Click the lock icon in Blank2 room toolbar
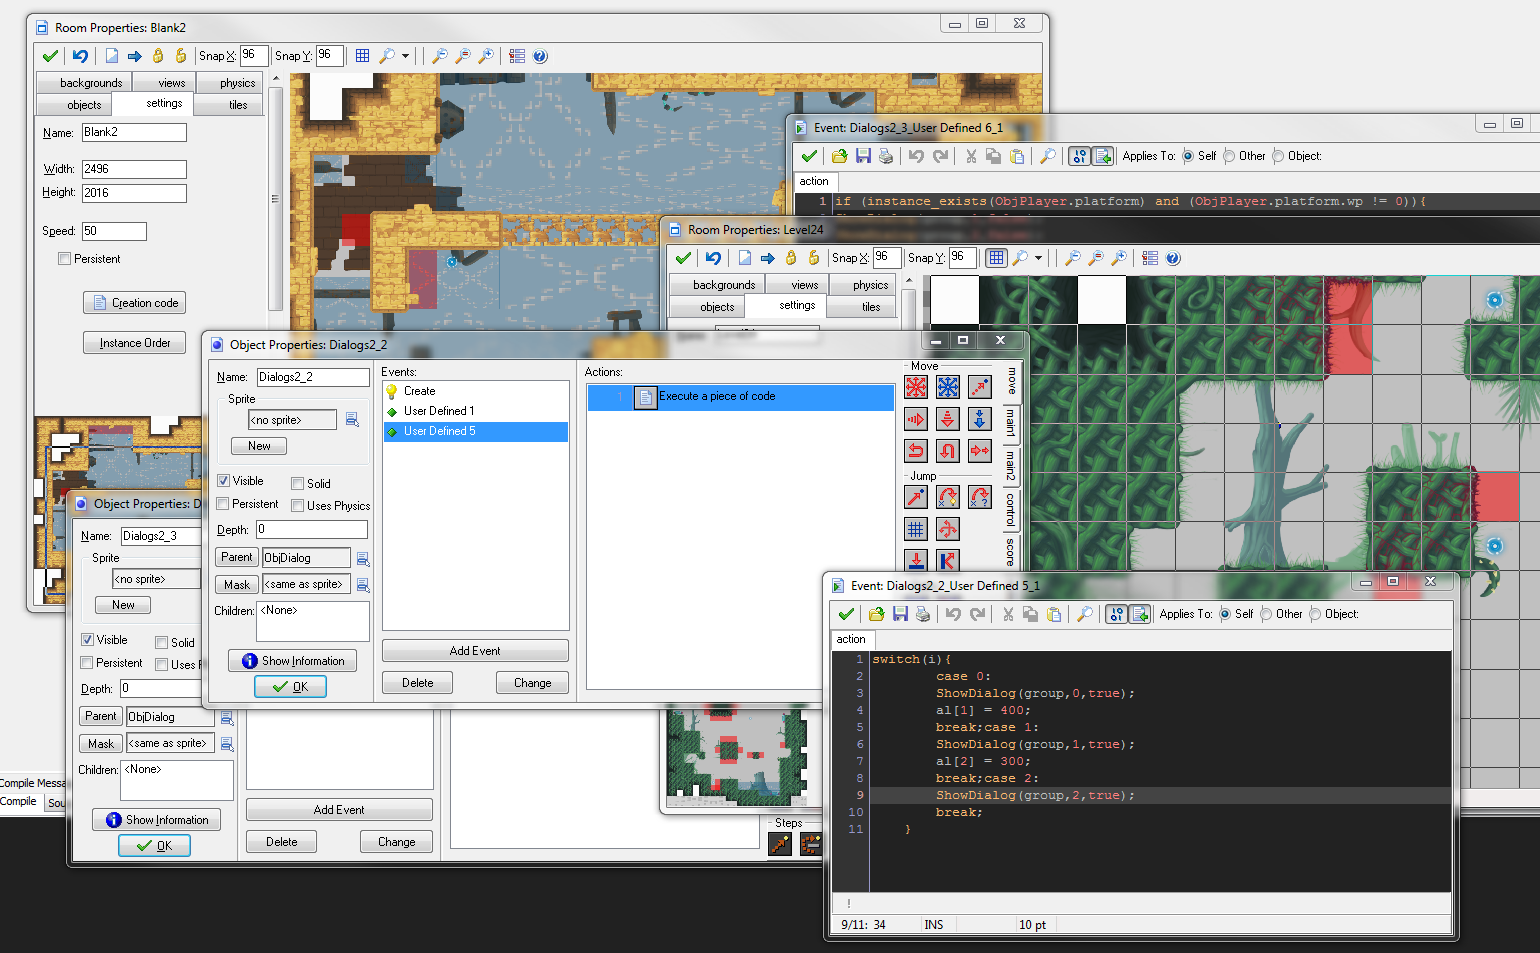This screenshot has width=1540, height=953. point(158,56)
